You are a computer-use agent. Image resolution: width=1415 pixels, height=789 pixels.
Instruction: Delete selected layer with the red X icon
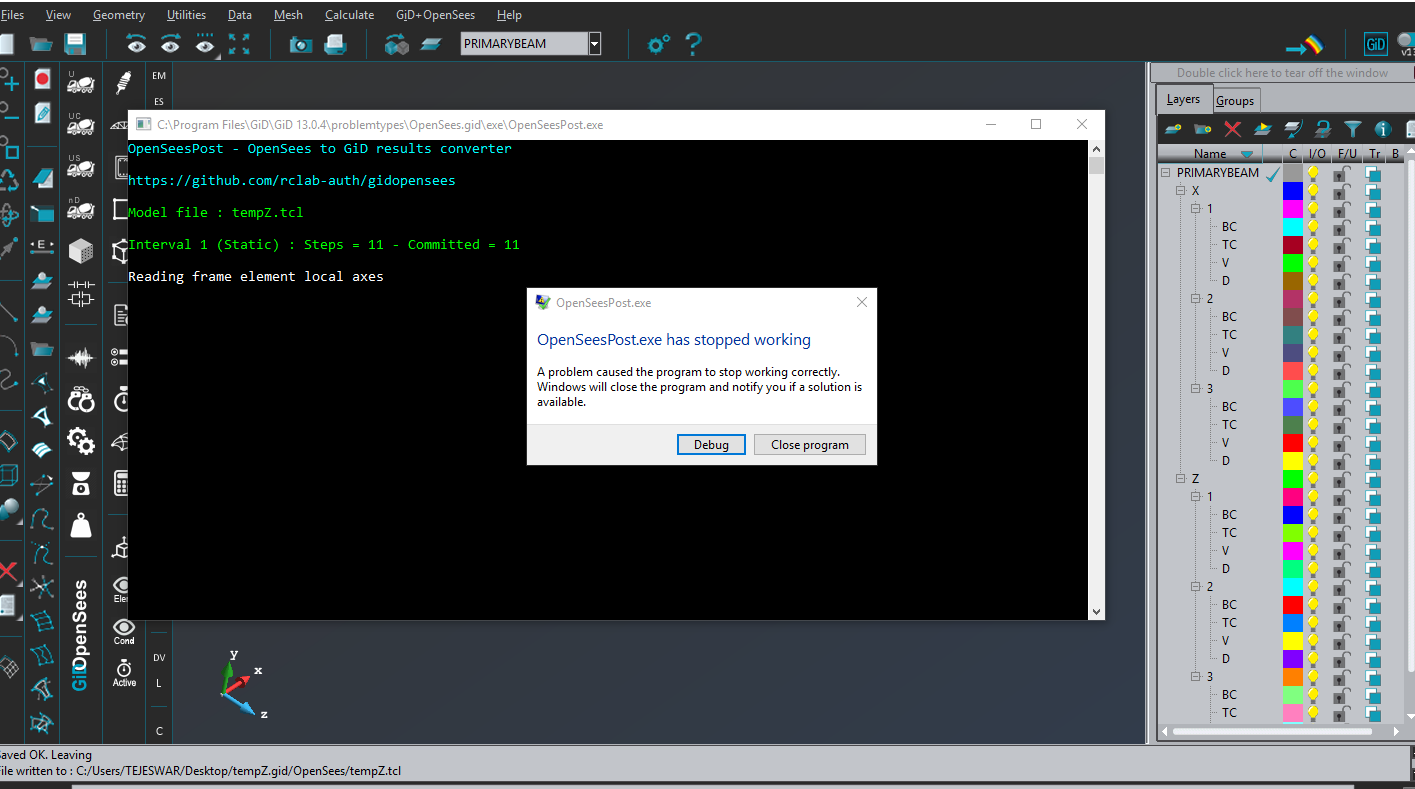pyautogui.click(x=1232, y=130)
